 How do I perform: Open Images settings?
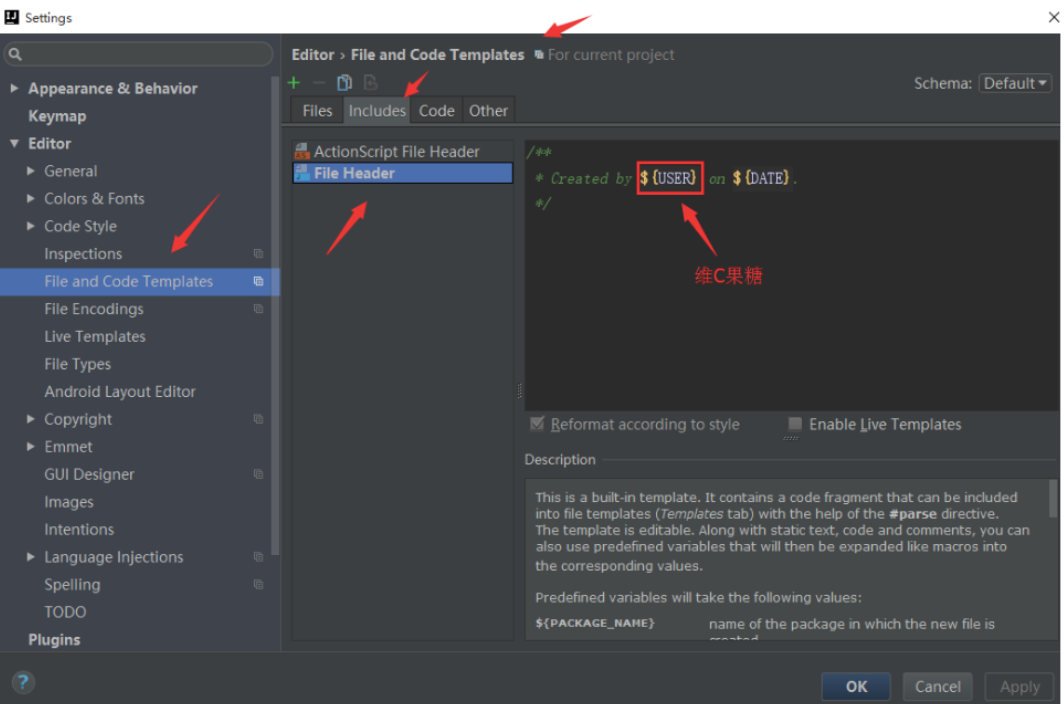point(69,502)
